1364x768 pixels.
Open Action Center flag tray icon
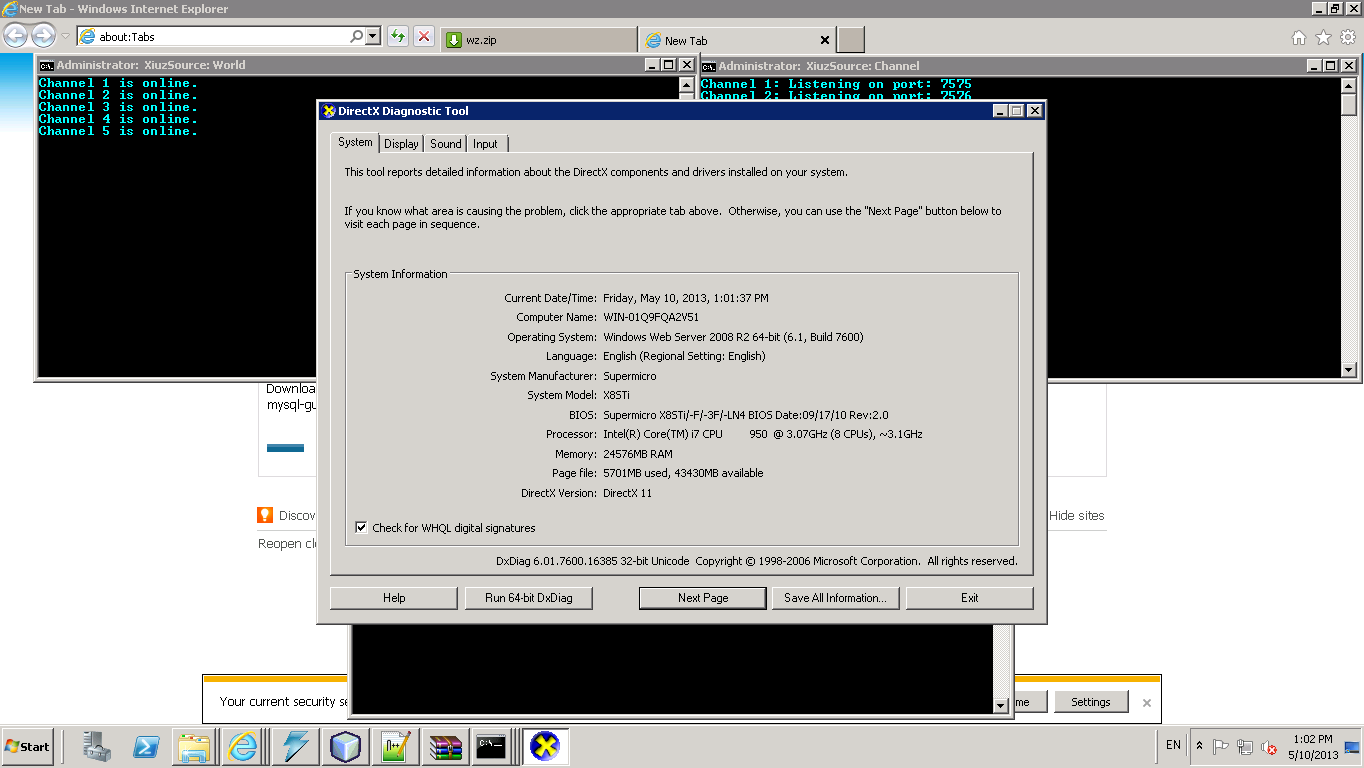click(1221, 747)
